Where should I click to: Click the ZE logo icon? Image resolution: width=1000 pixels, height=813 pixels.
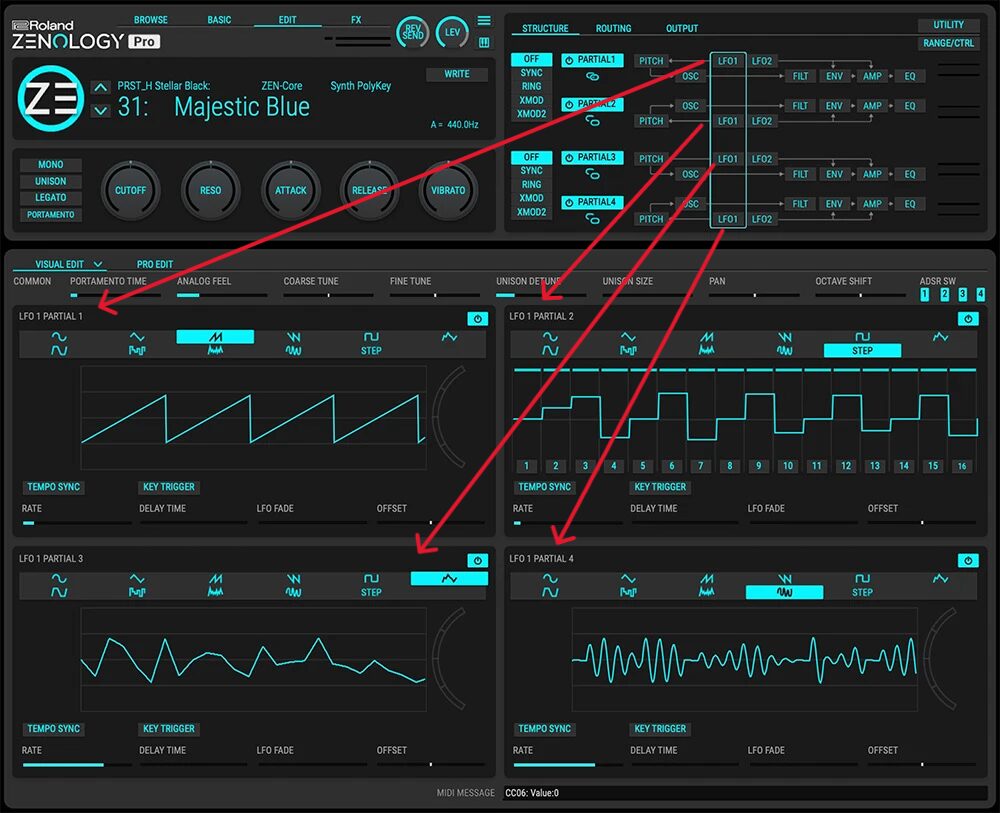tap(50, 98)
